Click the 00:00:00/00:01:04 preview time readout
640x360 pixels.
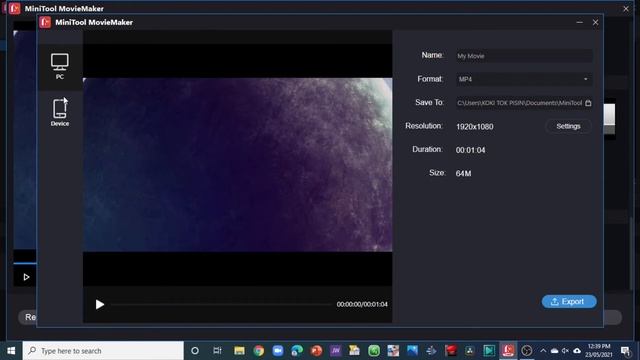(x=362, y=304)
